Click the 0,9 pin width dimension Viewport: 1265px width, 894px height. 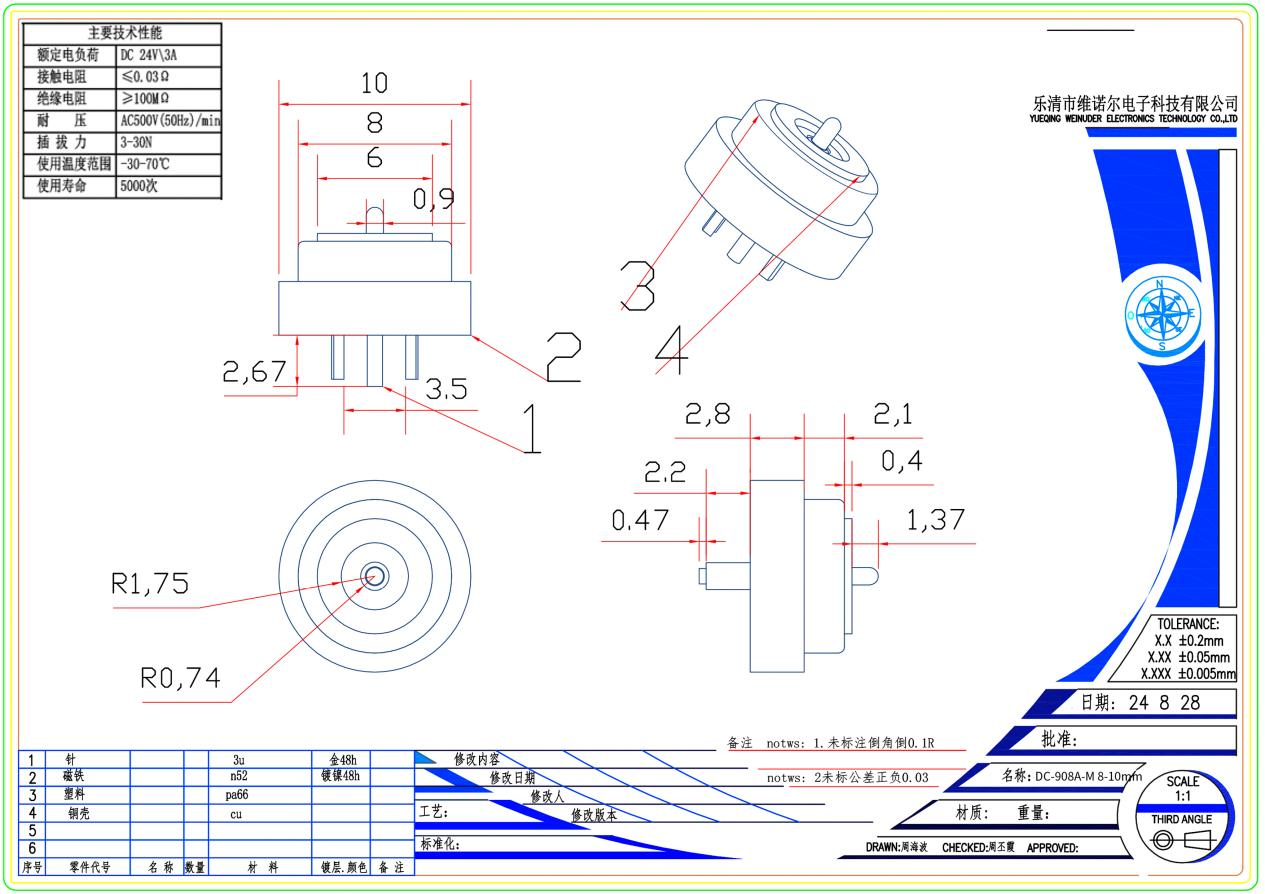(x=434, y=199)
